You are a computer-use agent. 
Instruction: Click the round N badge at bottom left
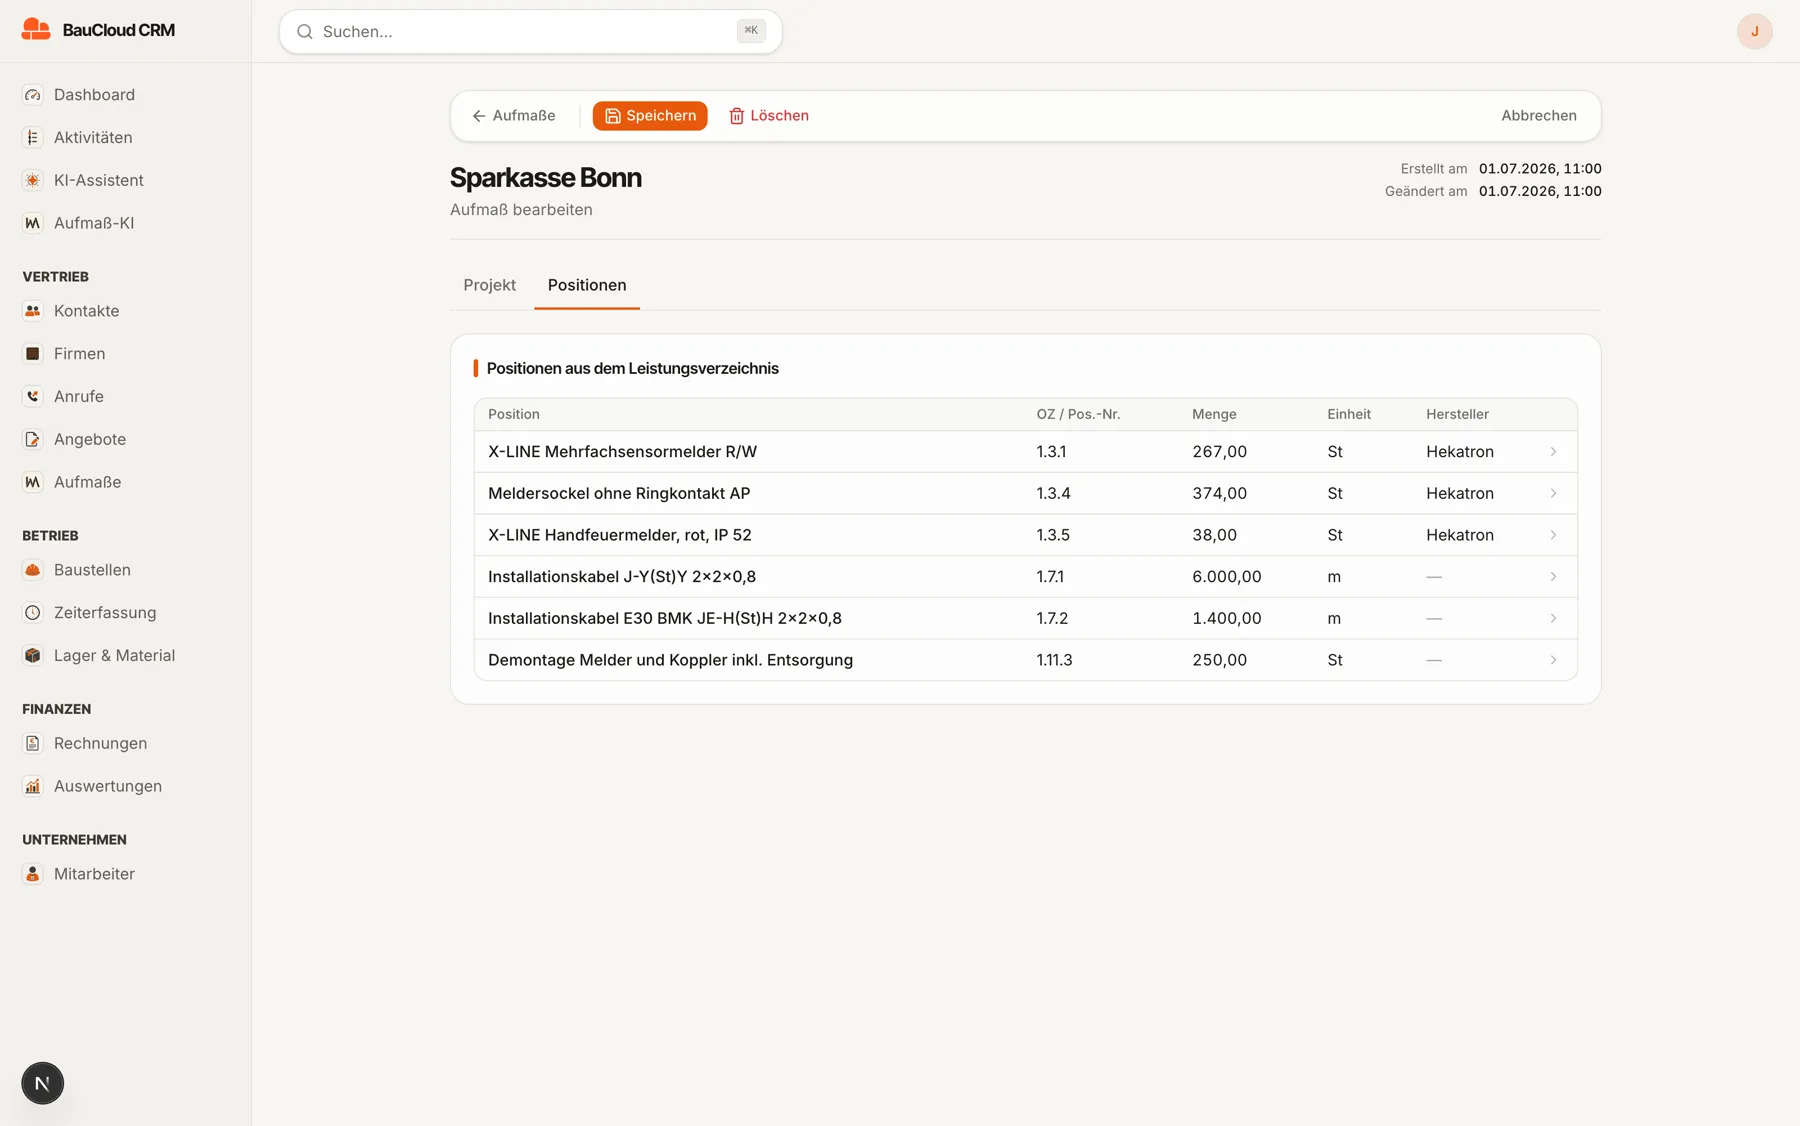pyautogui.click(x=42, y=1083)
